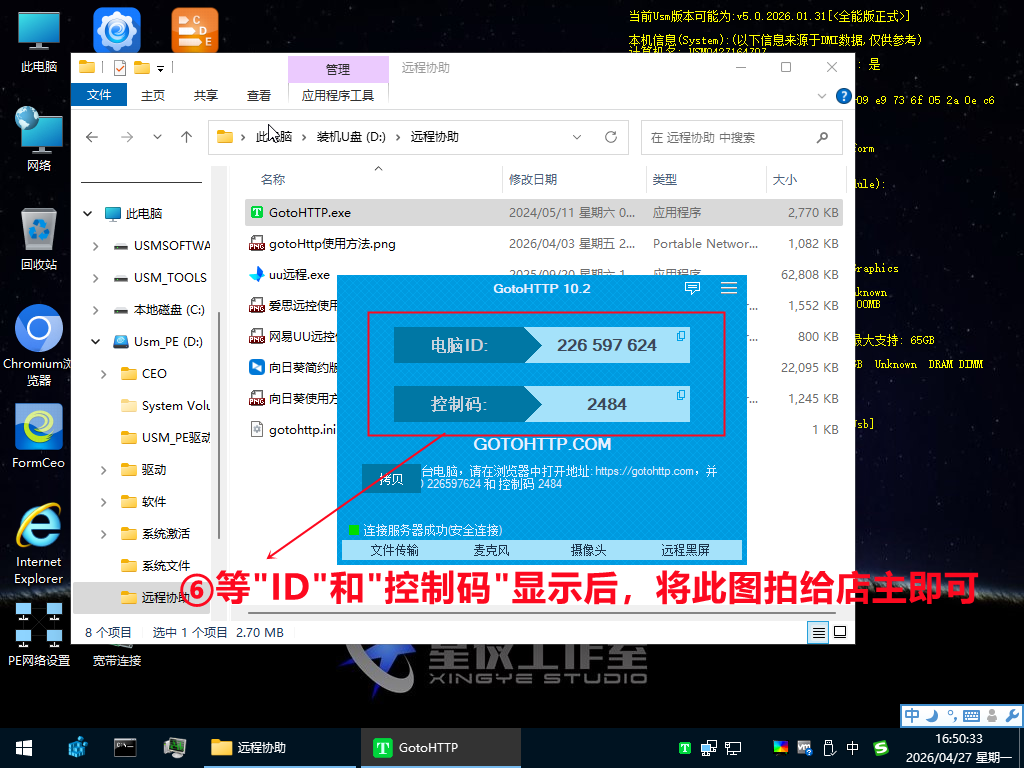Expand the 本地磁盘 (C:) tree node

coord(95,310)
